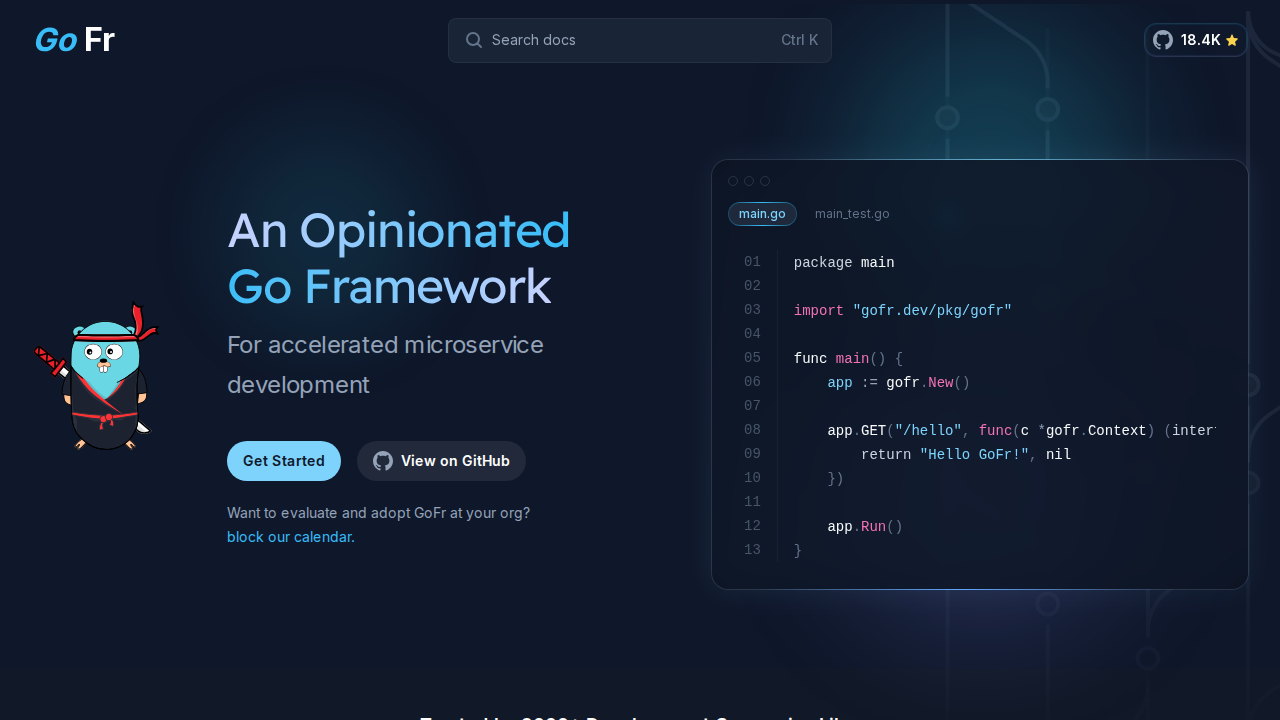Screen dimensions: 1280x720
Task: Open the main_test.go tab
Action: click(852, 214)
